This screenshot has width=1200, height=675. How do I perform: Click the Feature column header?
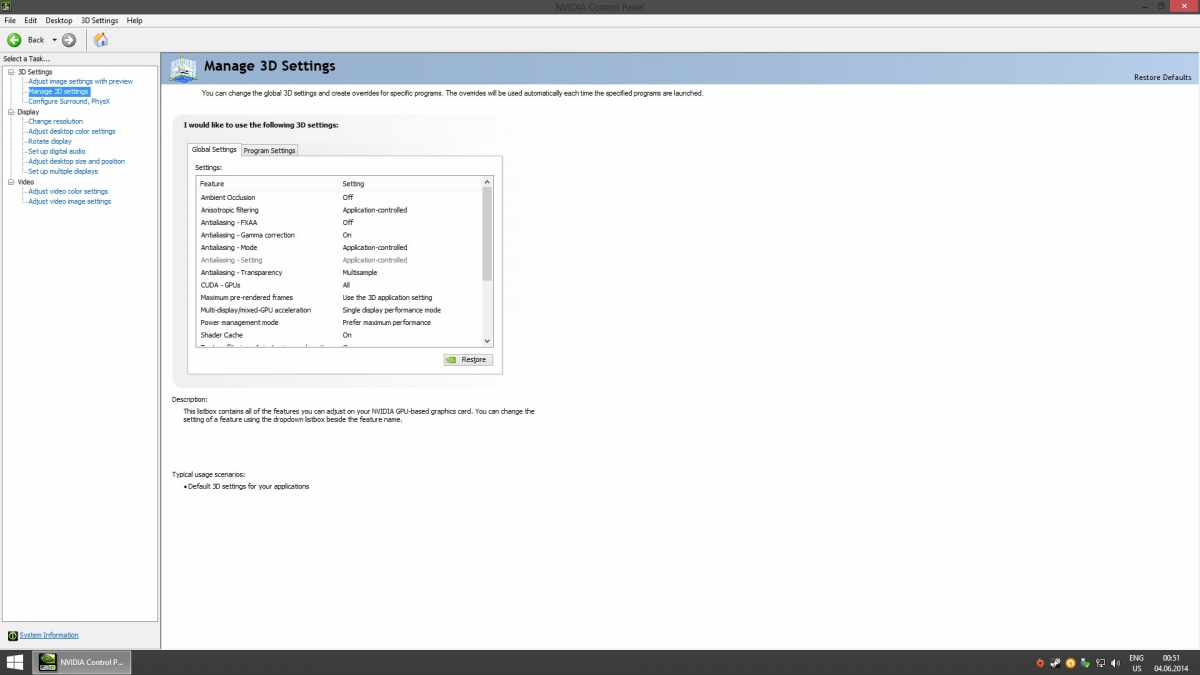269,184
